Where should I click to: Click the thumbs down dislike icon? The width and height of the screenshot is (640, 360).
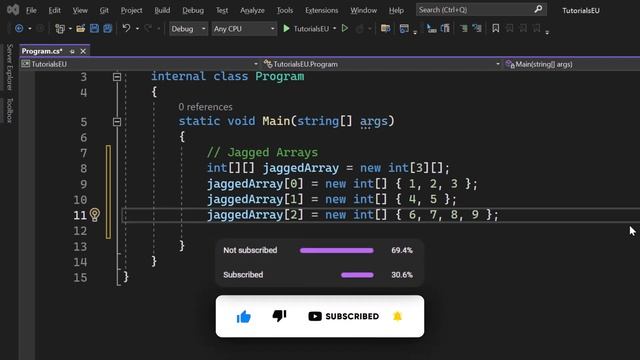pyautogui.click(x=279, y=316)
